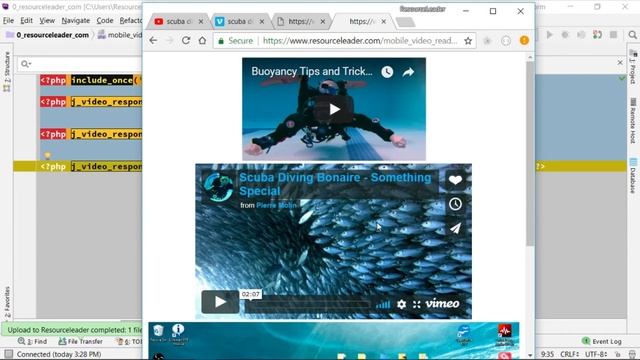
Task: Click the IDE Run button
Action: [x=549, y=35]
